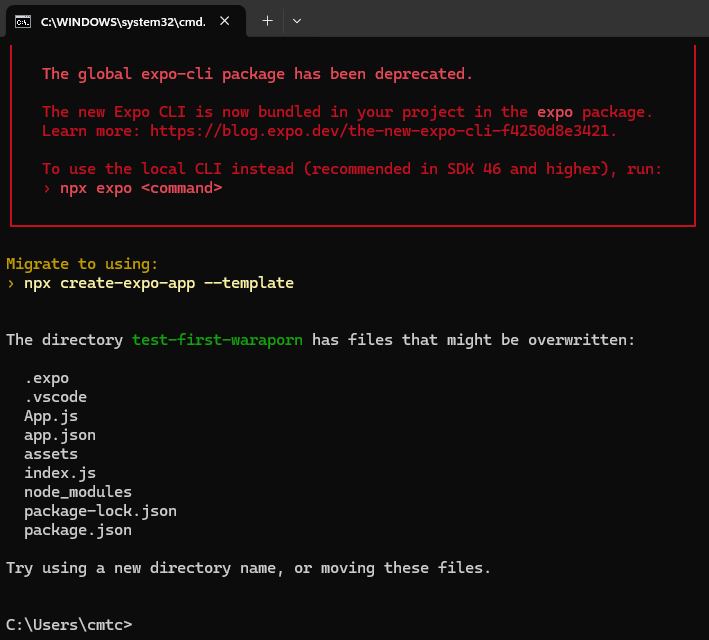Click index.js in the file list

point(60,473)
